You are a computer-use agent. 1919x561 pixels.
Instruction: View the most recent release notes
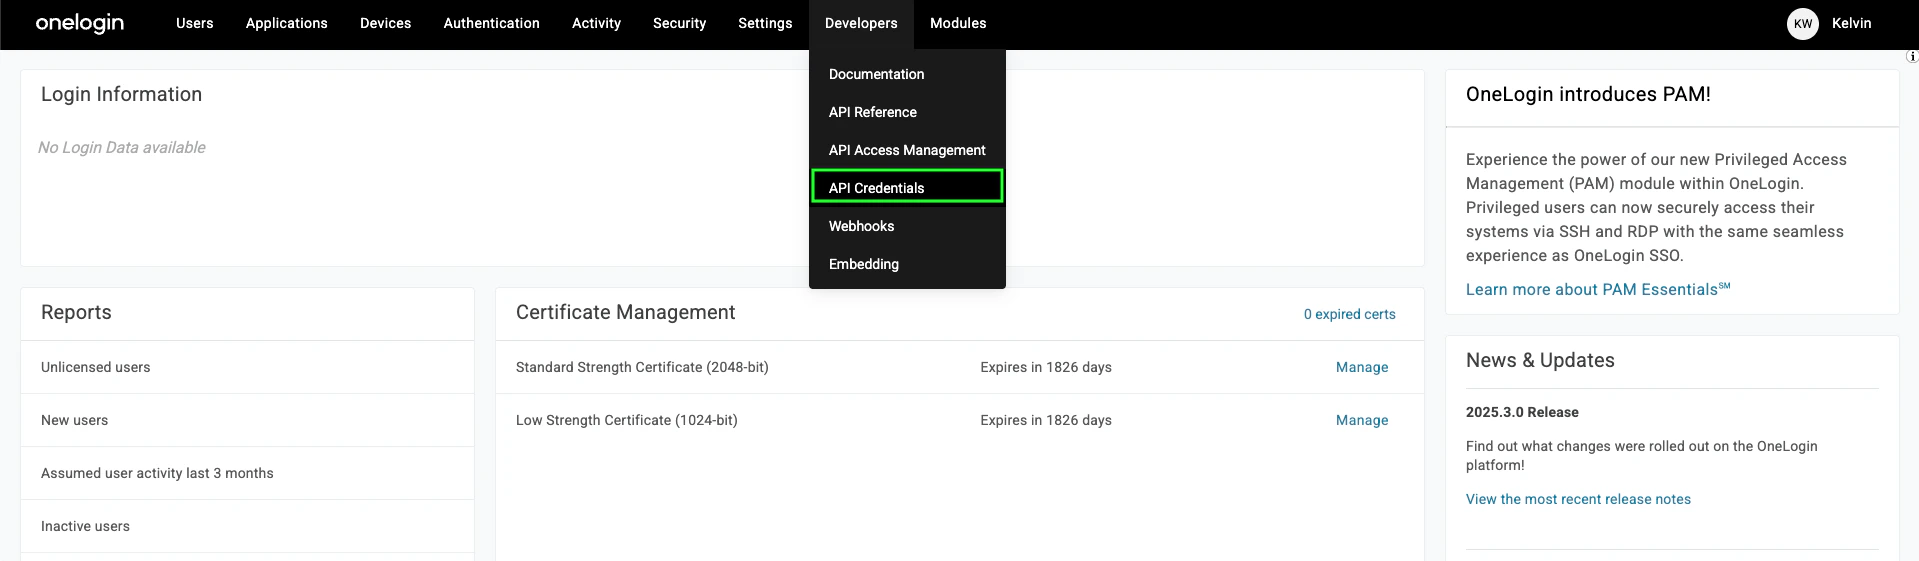pyautogui.click(x=1578, y=499)
